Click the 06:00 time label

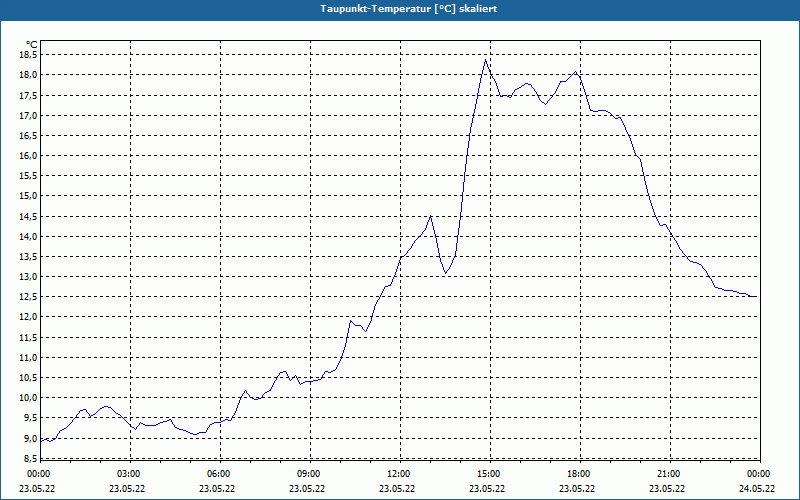tap(218, 474)
